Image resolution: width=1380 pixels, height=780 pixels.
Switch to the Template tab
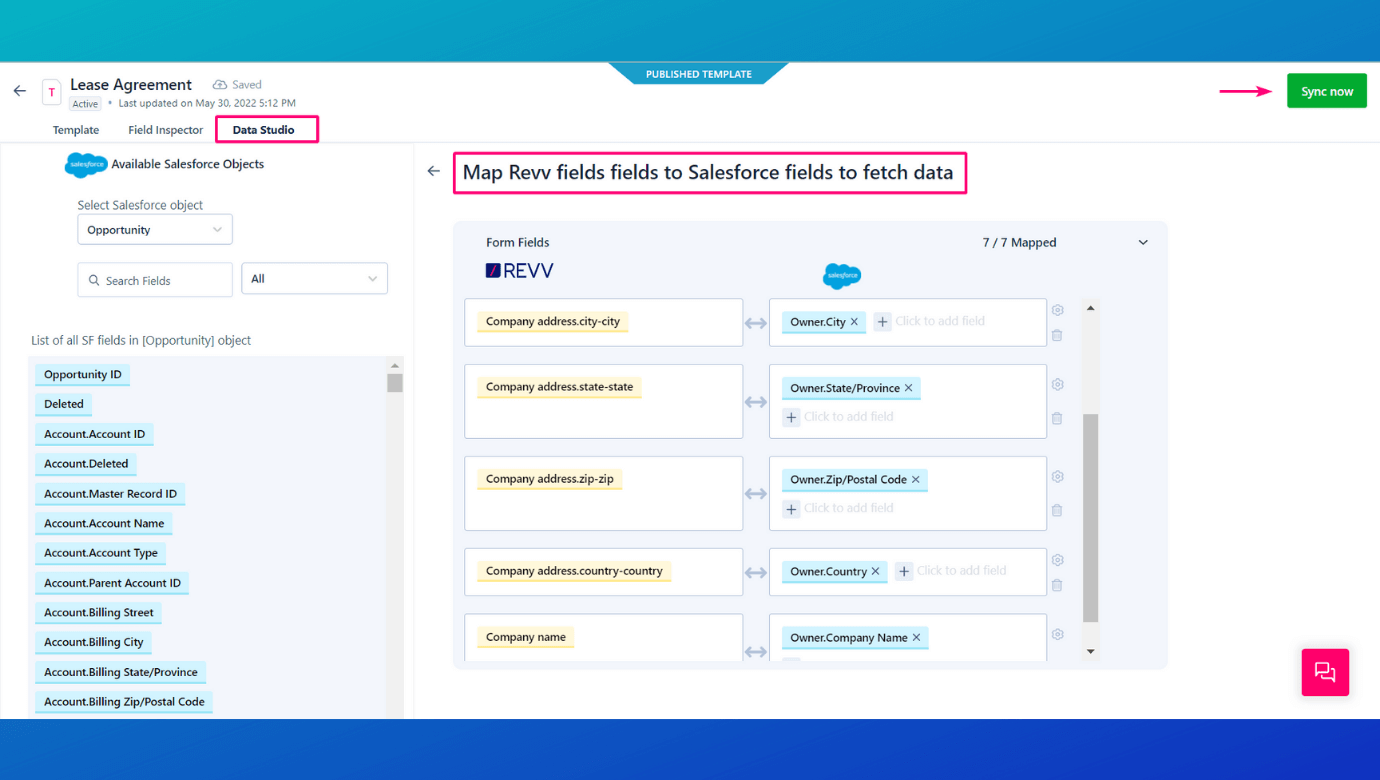76,130
